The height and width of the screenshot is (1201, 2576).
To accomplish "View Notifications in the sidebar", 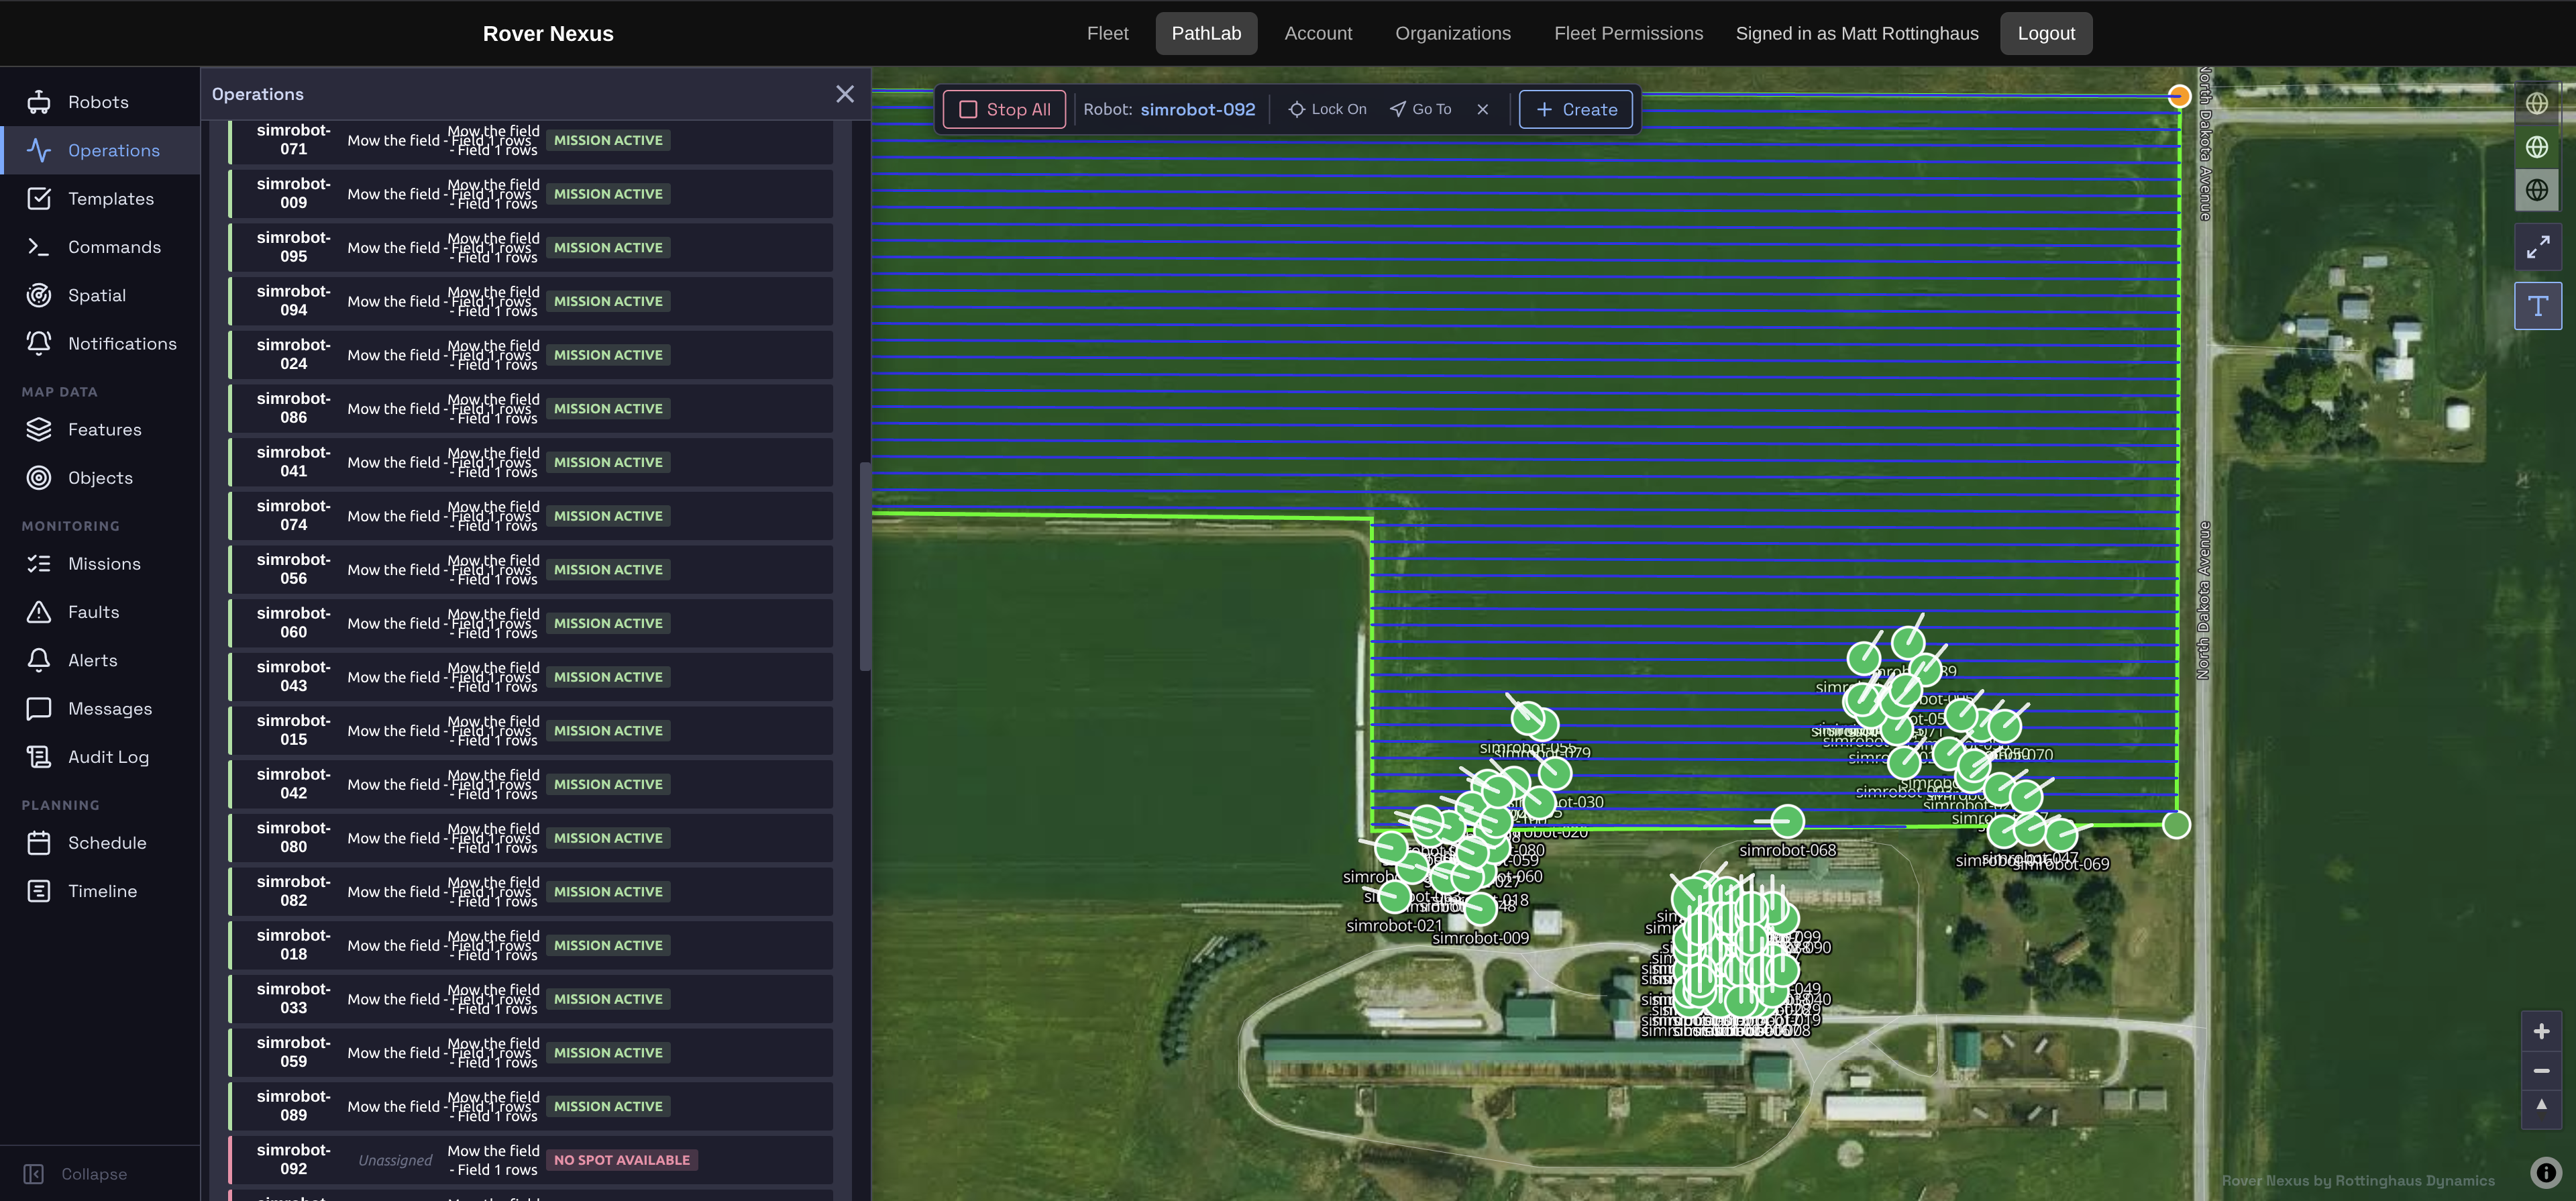I will (x=100, y=343).
